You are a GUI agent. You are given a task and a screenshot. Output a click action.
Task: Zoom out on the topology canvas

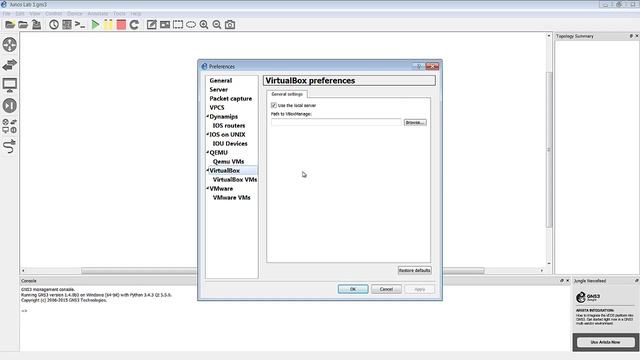(x=217, y=24)
